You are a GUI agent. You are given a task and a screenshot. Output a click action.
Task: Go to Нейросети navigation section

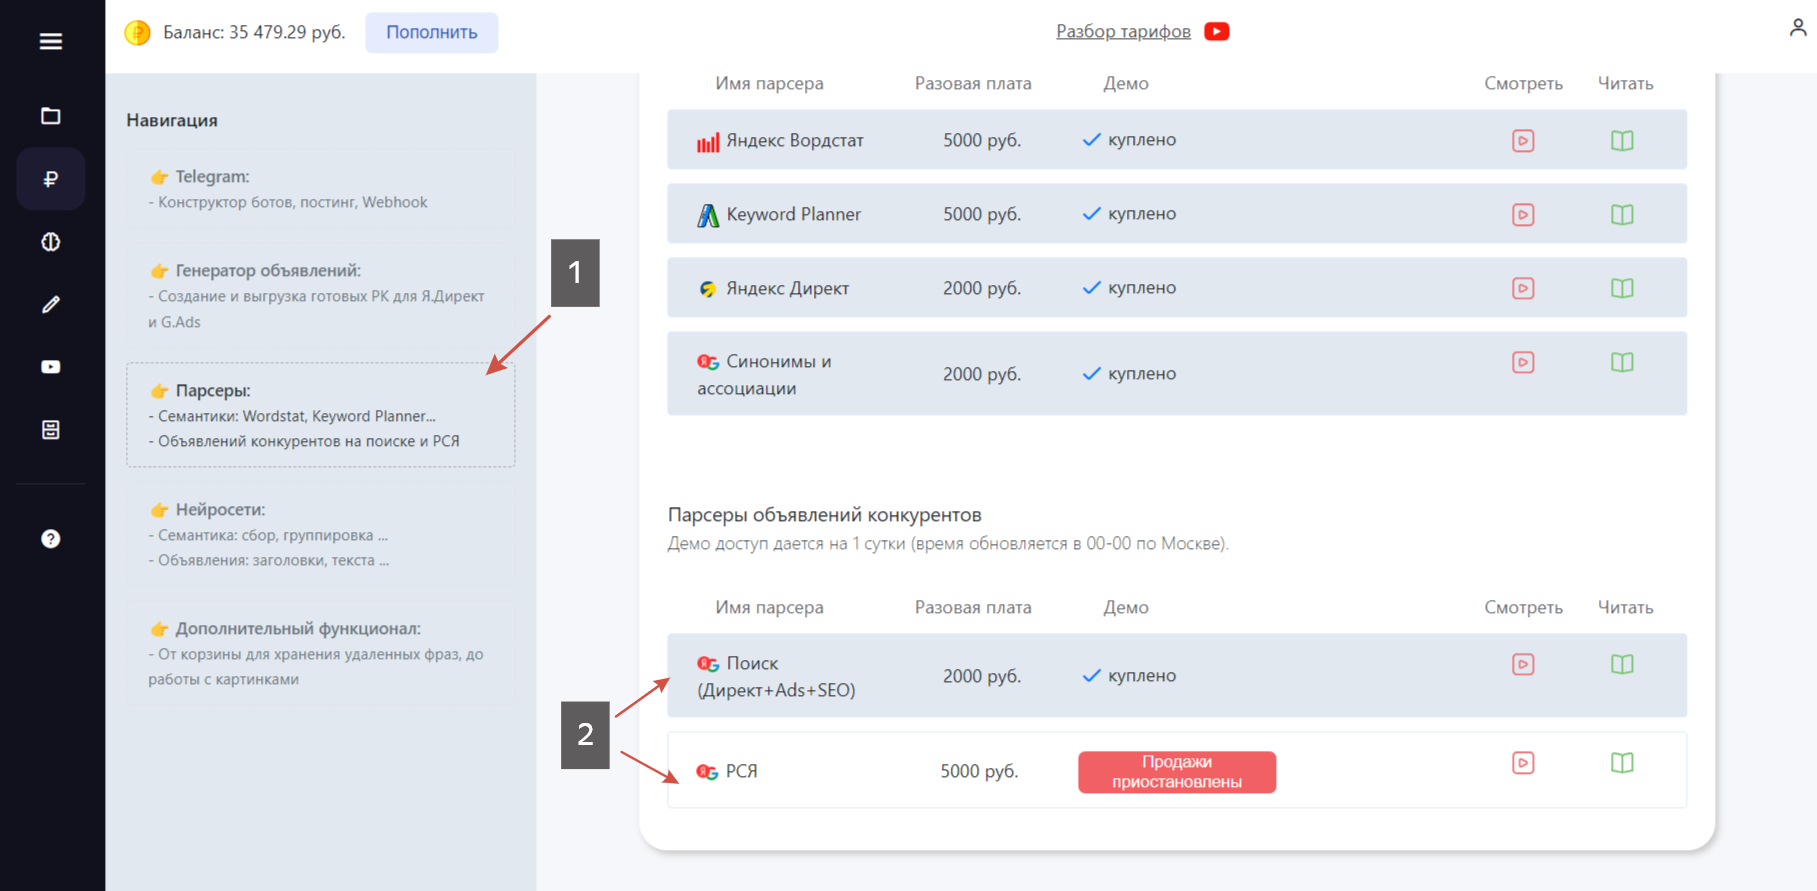[320, 534]
